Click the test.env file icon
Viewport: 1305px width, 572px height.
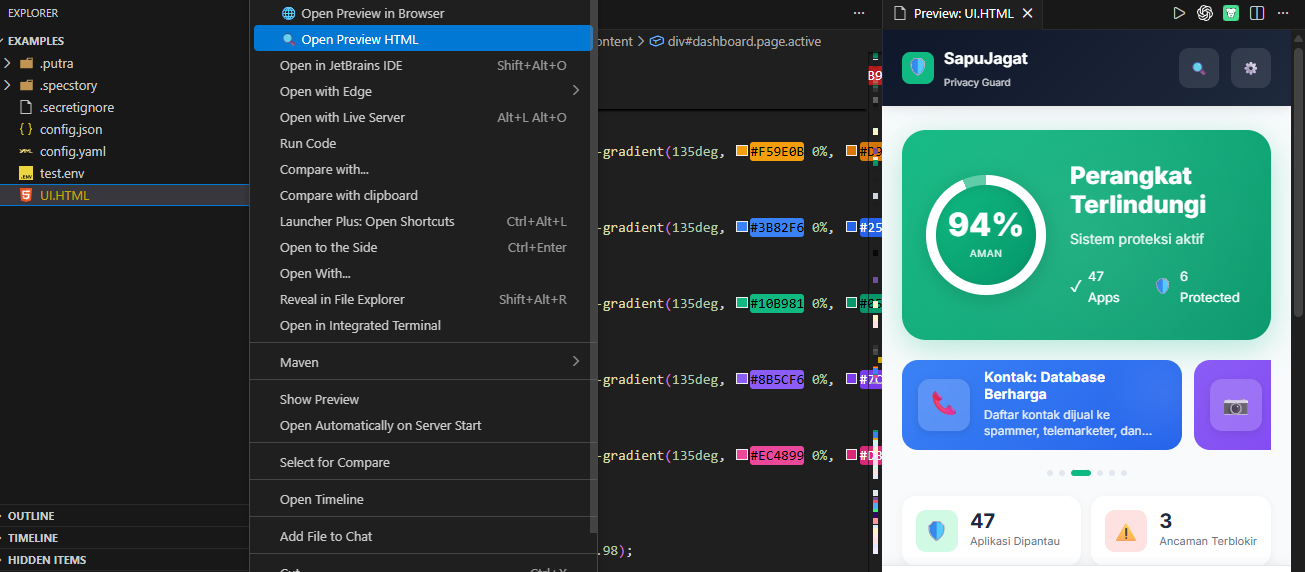tap(26, 173)
